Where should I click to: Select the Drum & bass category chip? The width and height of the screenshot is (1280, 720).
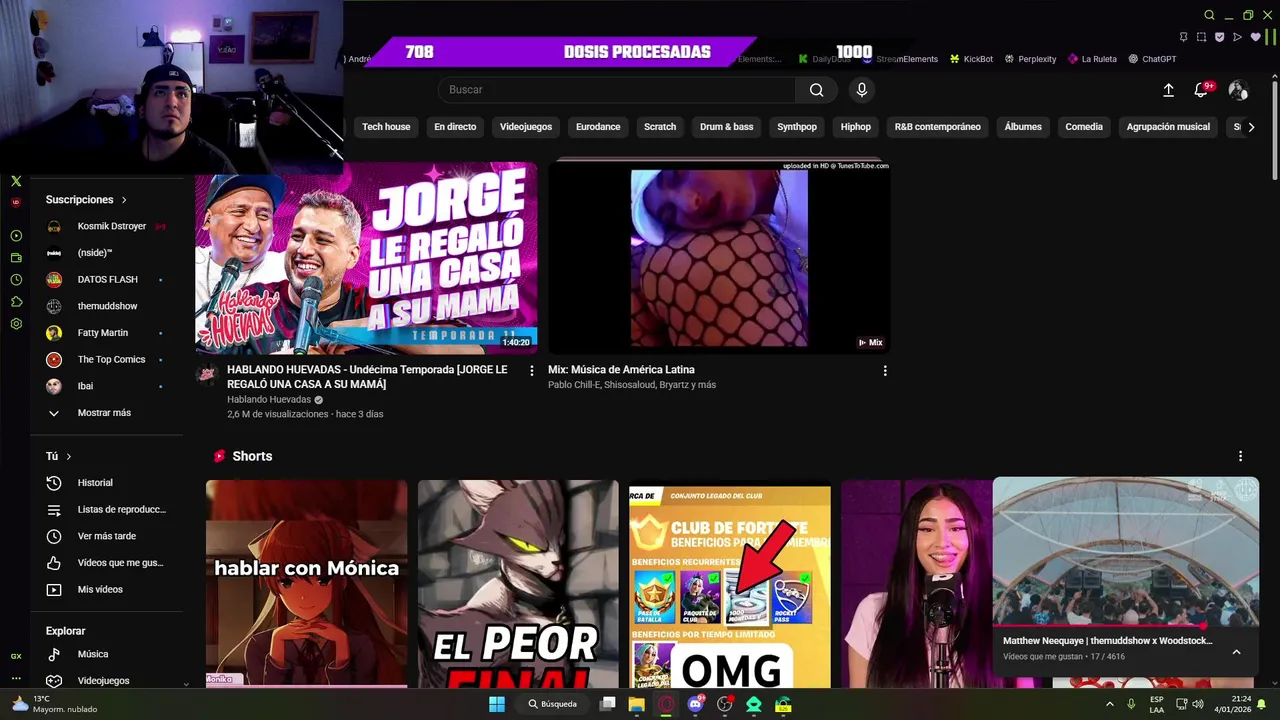[727, 127]
